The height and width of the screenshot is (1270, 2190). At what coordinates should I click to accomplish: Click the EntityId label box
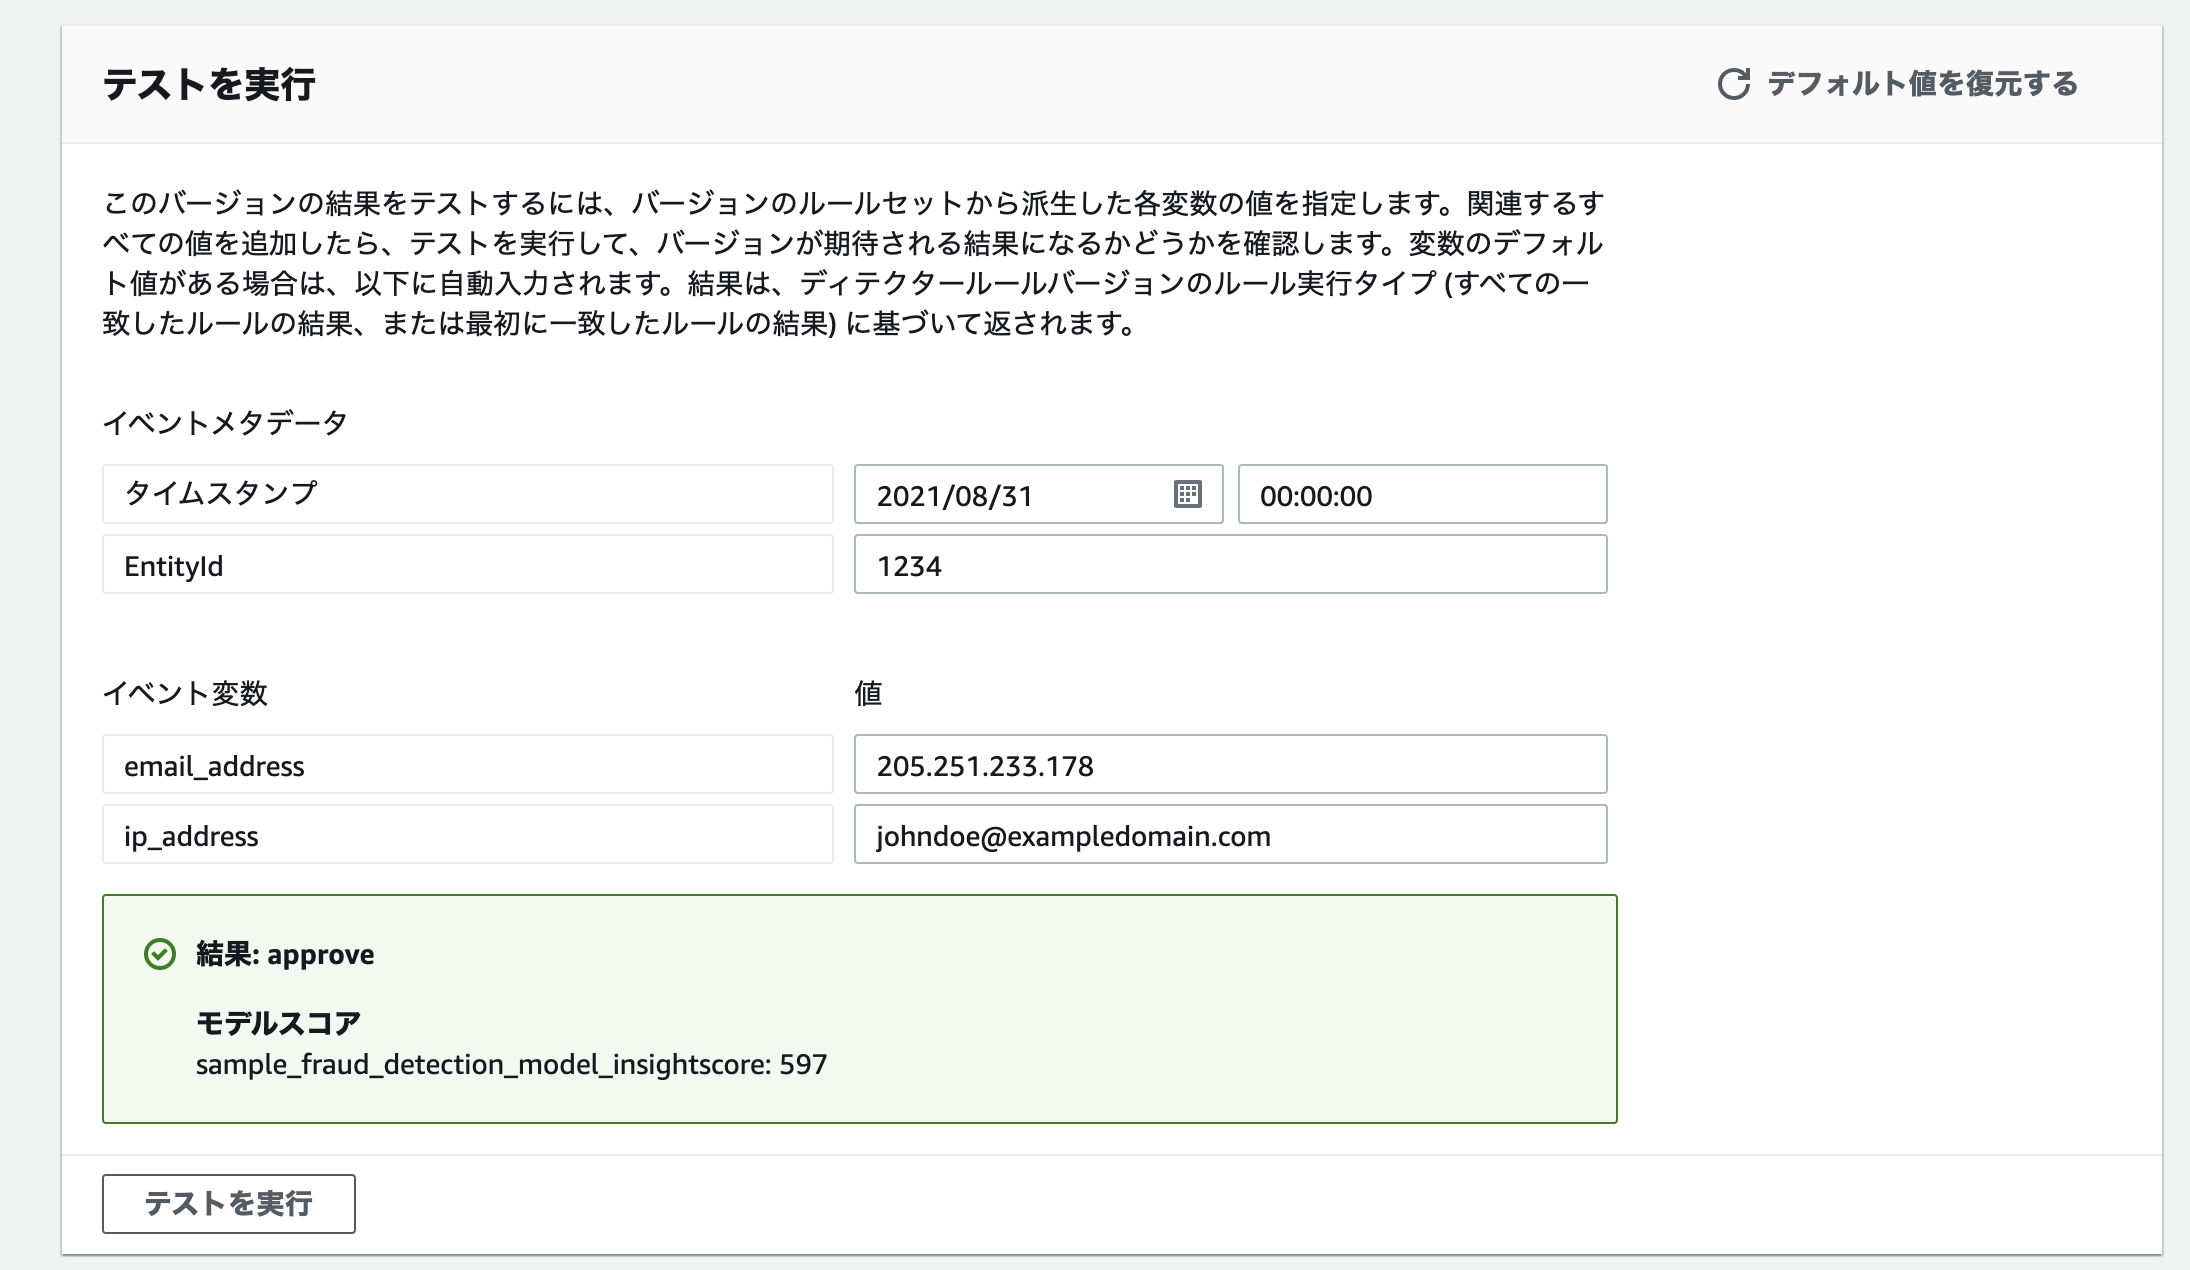coord(467,565)
